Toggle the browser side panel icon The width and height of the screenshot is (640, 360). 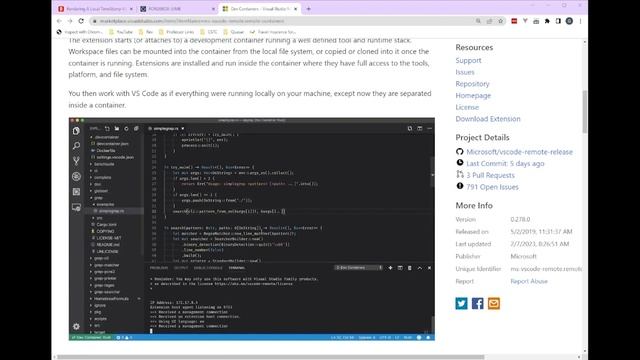558,21
